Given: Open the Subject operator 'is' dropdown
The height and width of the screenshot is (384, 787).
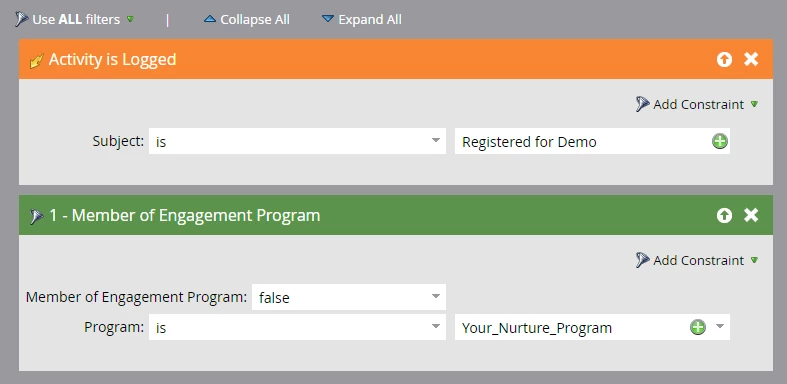Looking at the screenshot, I should coord(297,141).
